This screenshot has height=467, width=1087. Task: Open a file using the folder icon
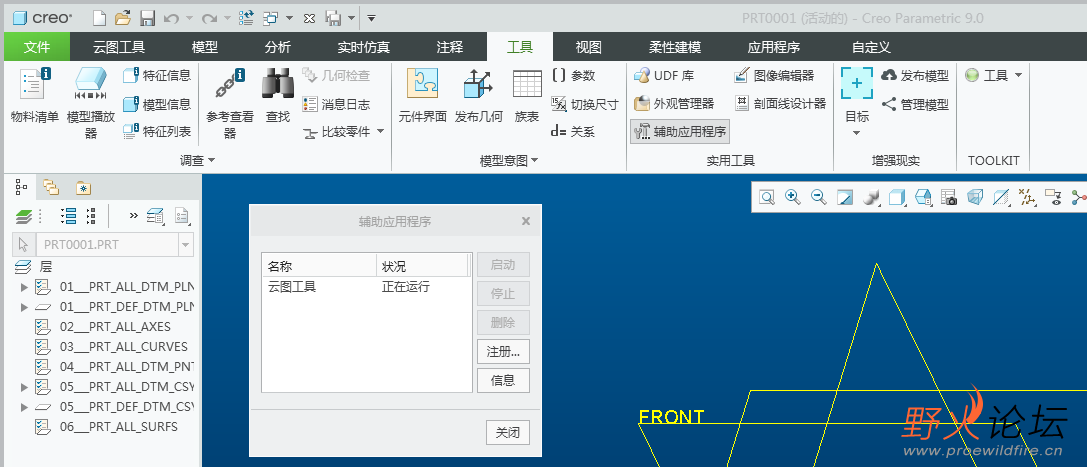coord(123,18)
